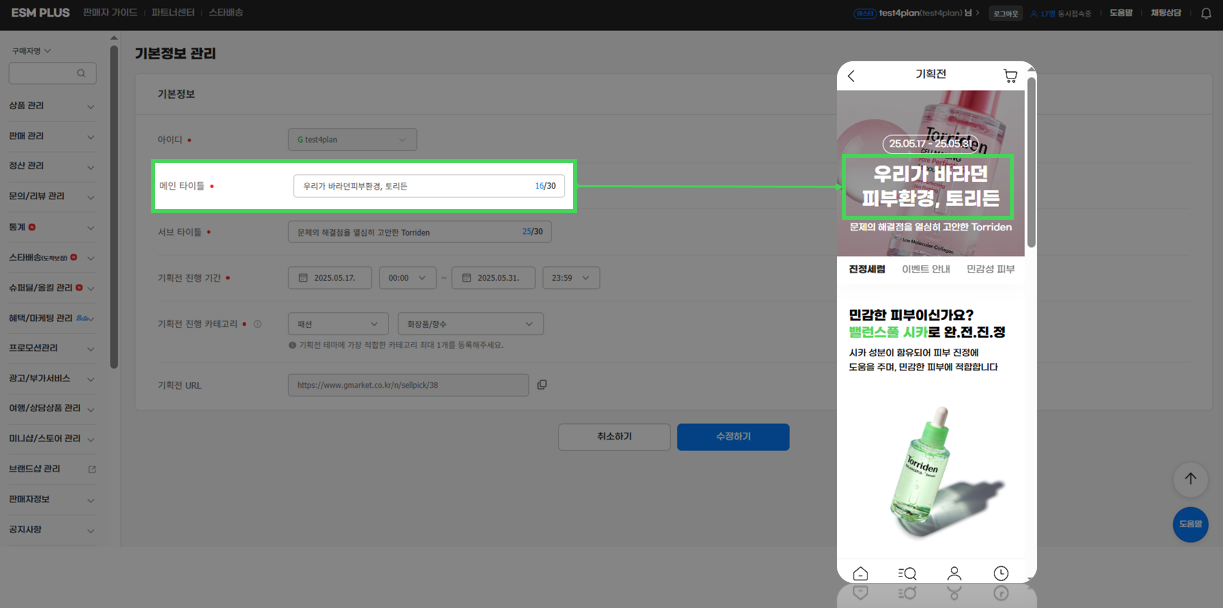Expand the 문의/리뷰 관리 sidebar menu

point(53,197)
